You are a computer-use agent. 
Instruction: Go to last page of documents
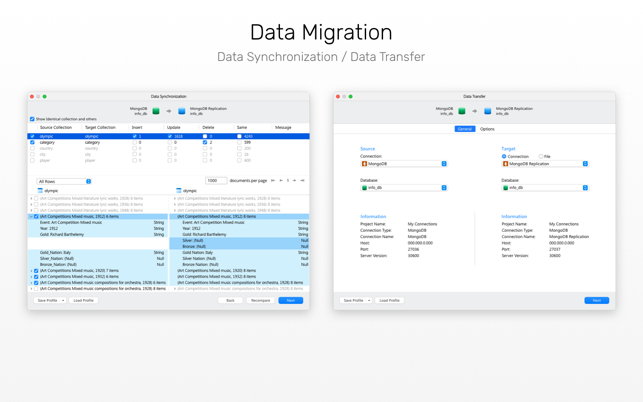[x=302, y=181]
